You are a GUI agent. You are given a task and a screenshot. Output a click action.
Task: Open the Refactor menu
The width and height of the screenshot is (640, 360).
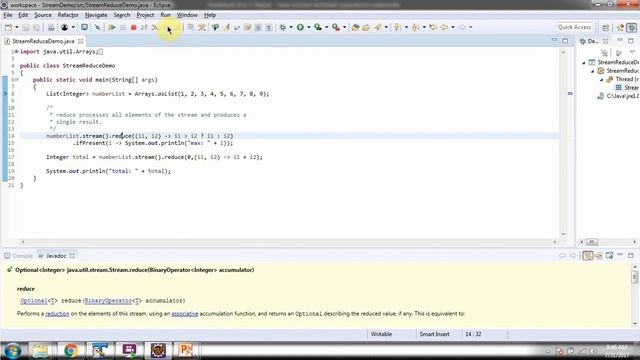pos(68,15)
